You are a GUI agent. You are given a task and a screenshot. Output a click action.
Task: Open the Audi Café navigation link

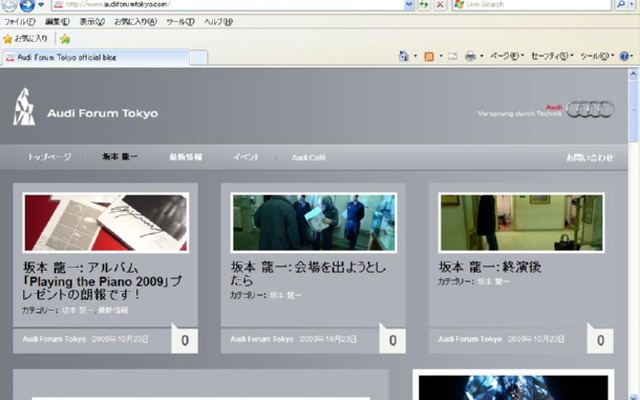point(309,157)
